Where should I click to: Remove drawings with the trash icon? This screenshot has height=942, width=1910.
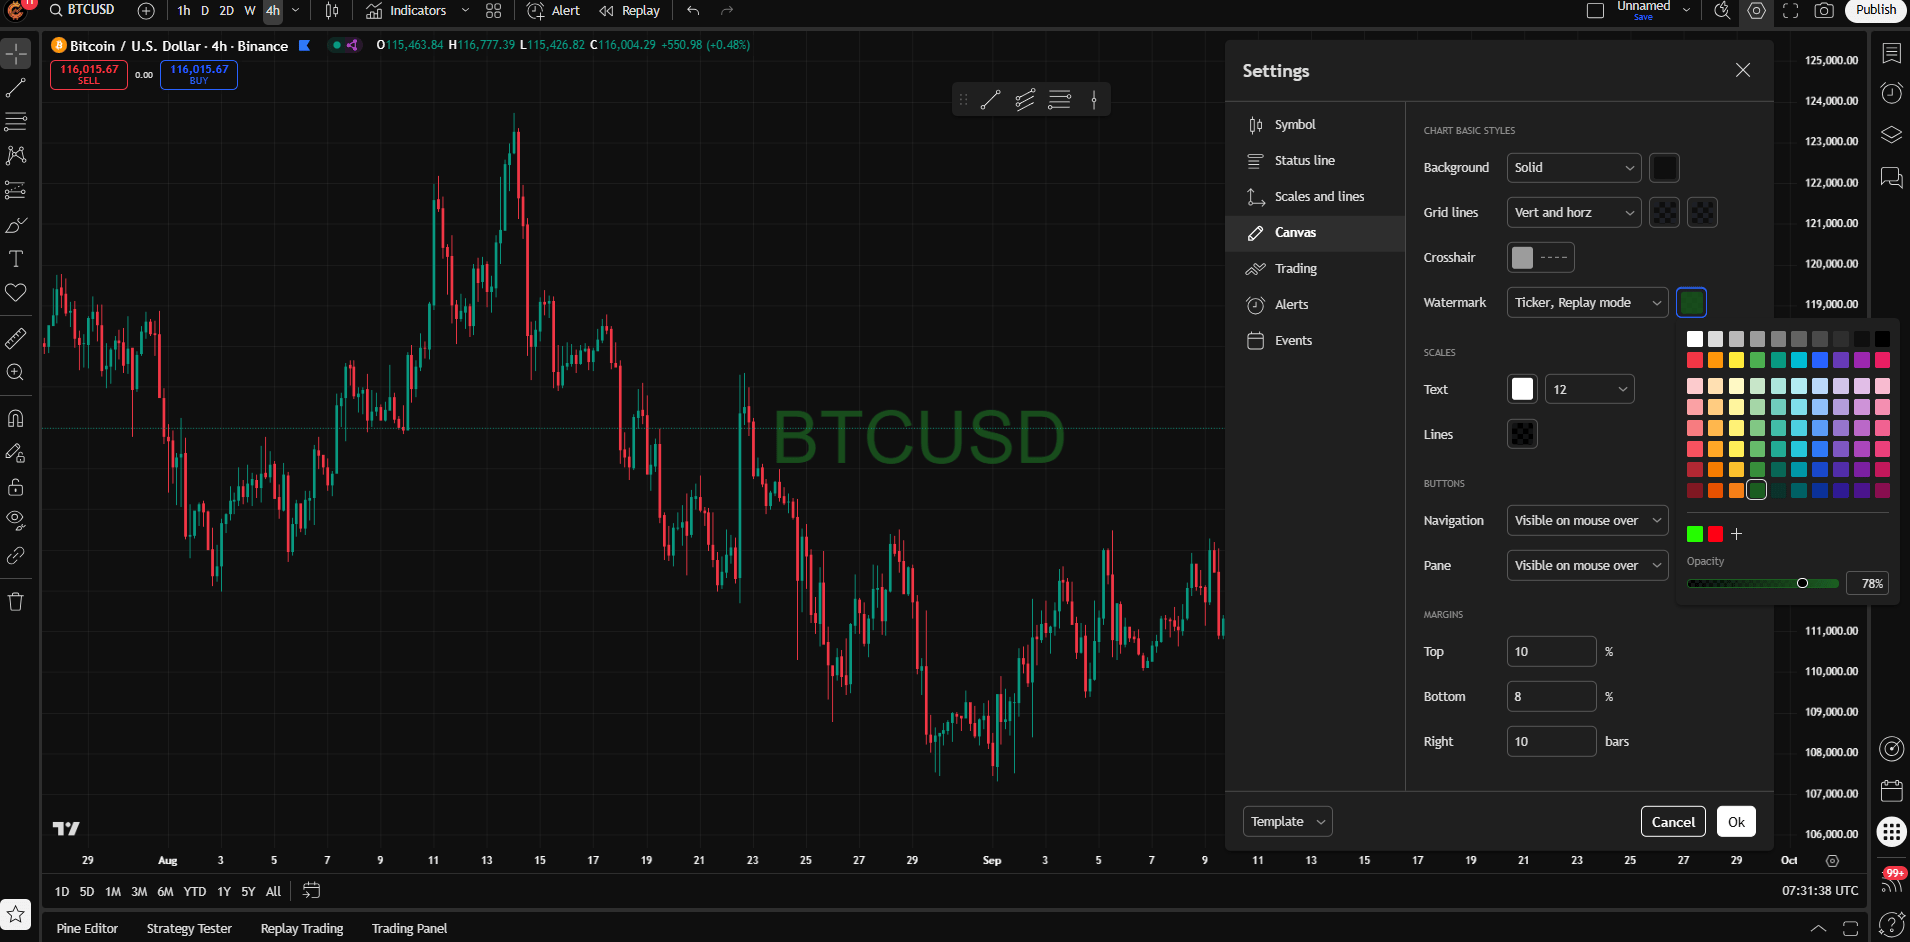pos(16,601)
